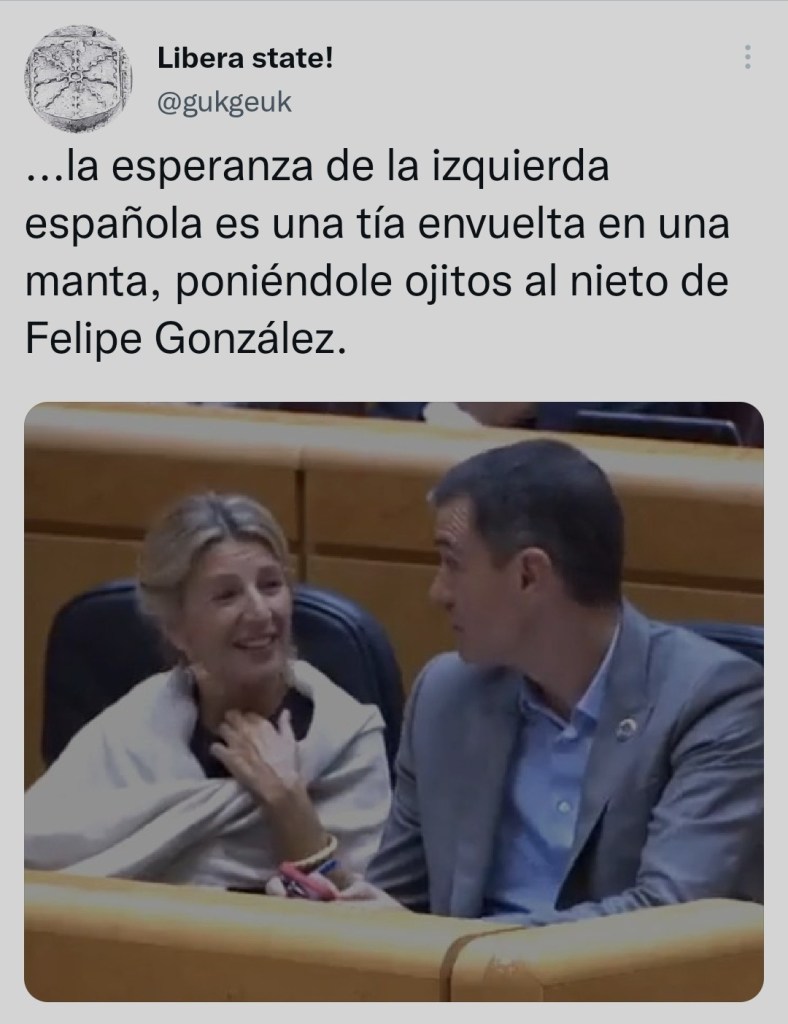Open the Libera state! display name
This screenshot has height=1024, width=788.
pyautogui.click(x=245, y=59)
